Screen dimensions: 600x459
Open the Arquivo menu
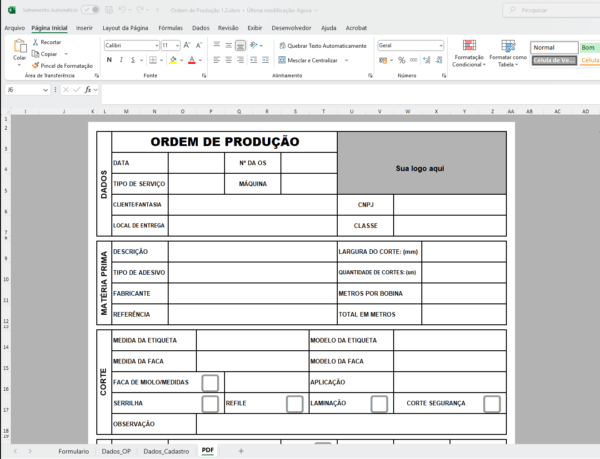[15, 28]
